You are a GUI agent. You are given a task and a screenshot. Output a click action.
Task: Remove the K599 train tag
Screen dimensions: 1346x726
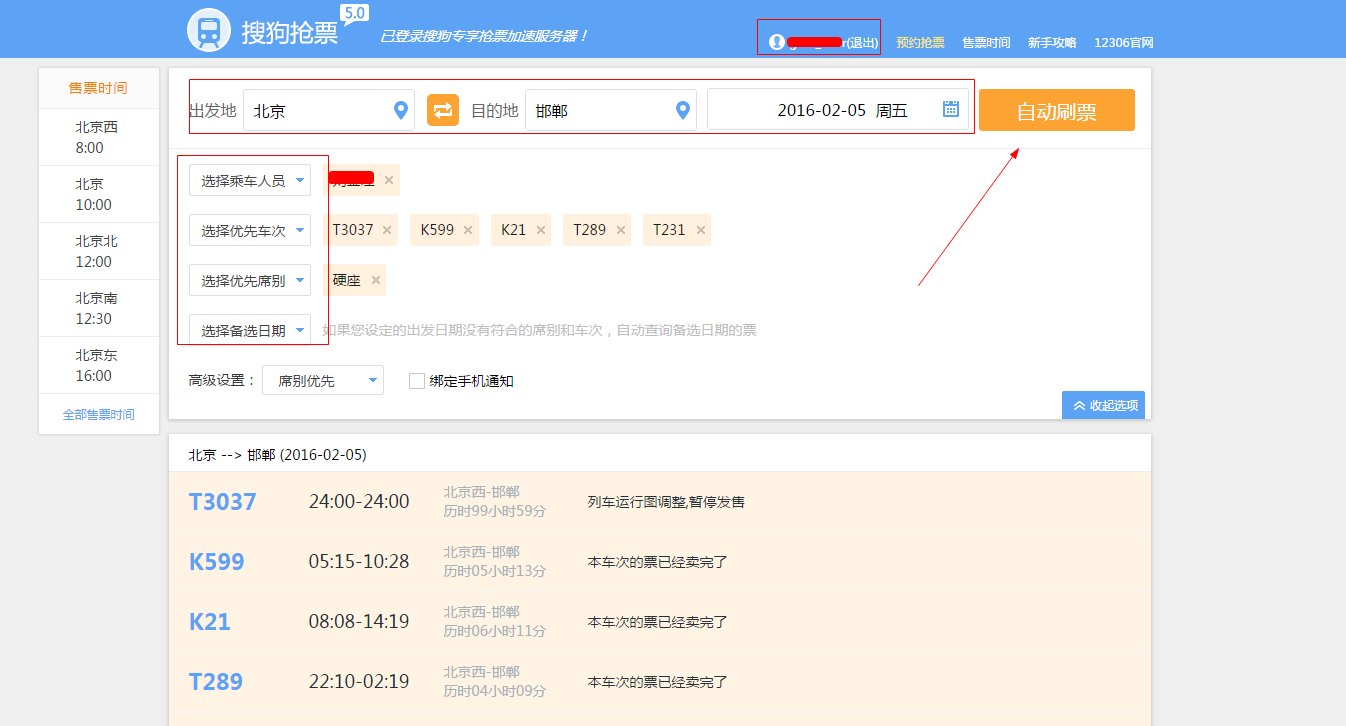[467, 229]
